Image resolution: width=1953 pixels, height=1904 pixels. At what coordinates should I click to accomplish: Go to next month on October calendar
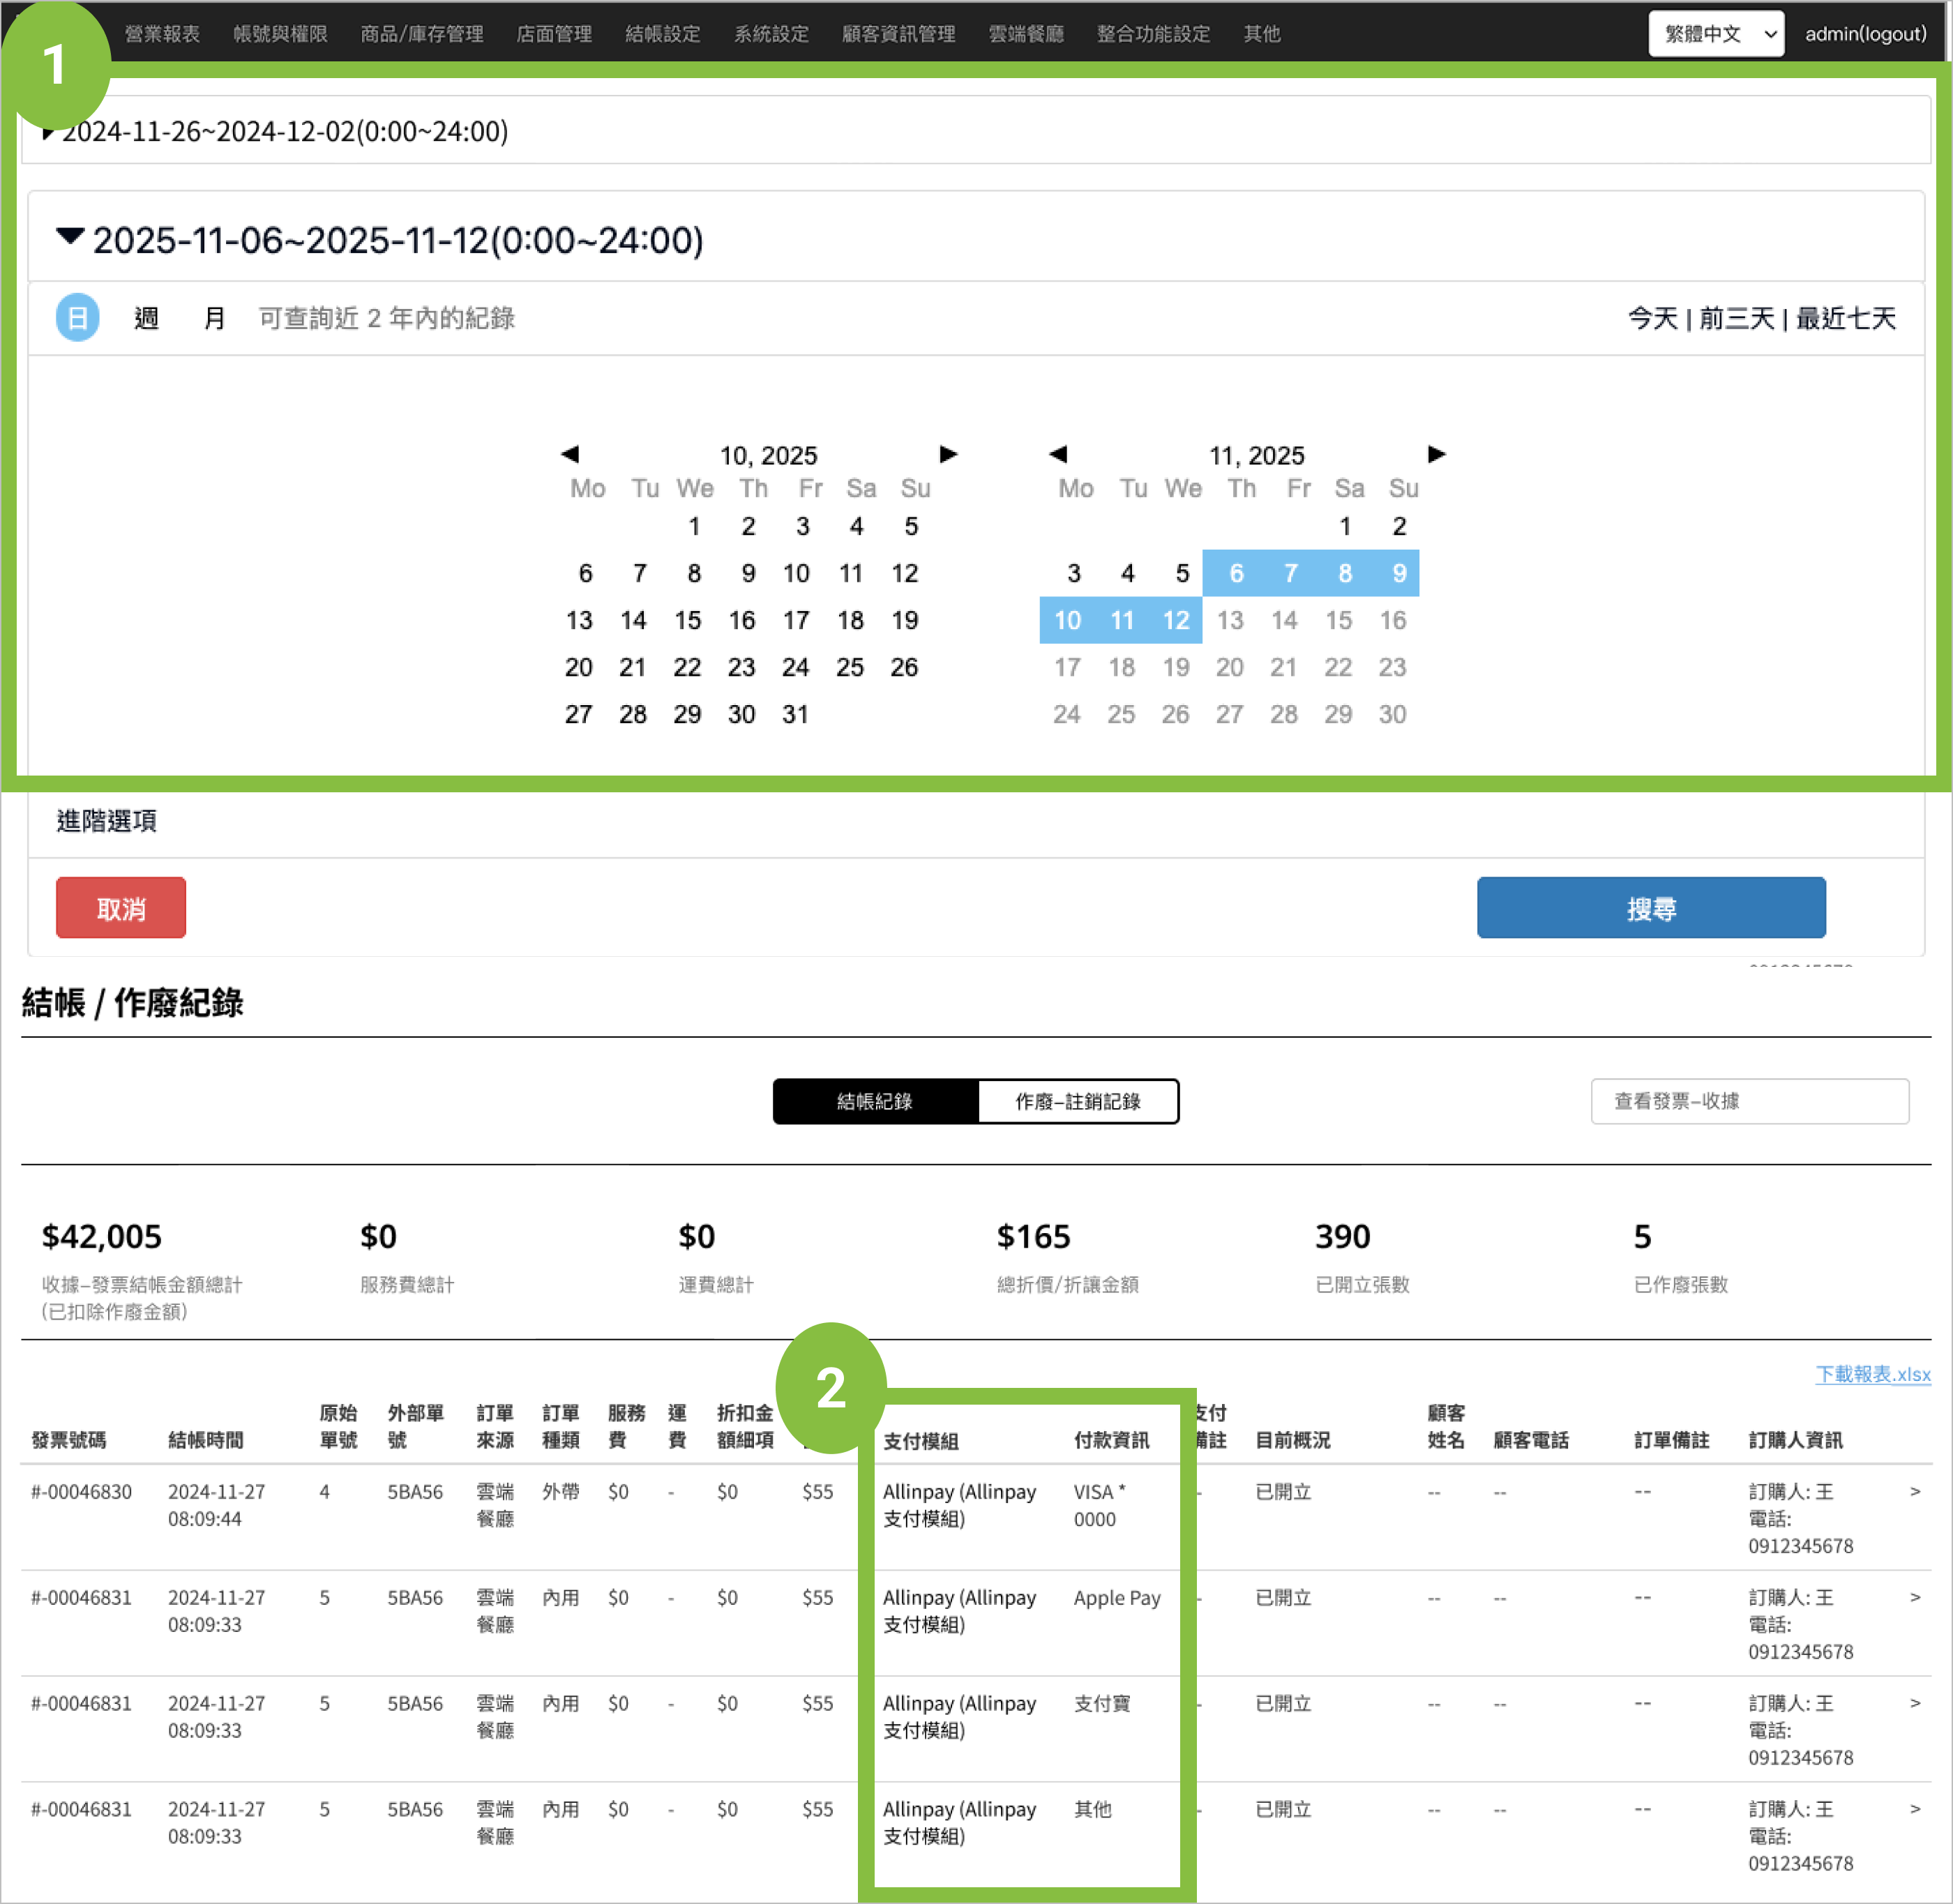click(x=948, y=454)
